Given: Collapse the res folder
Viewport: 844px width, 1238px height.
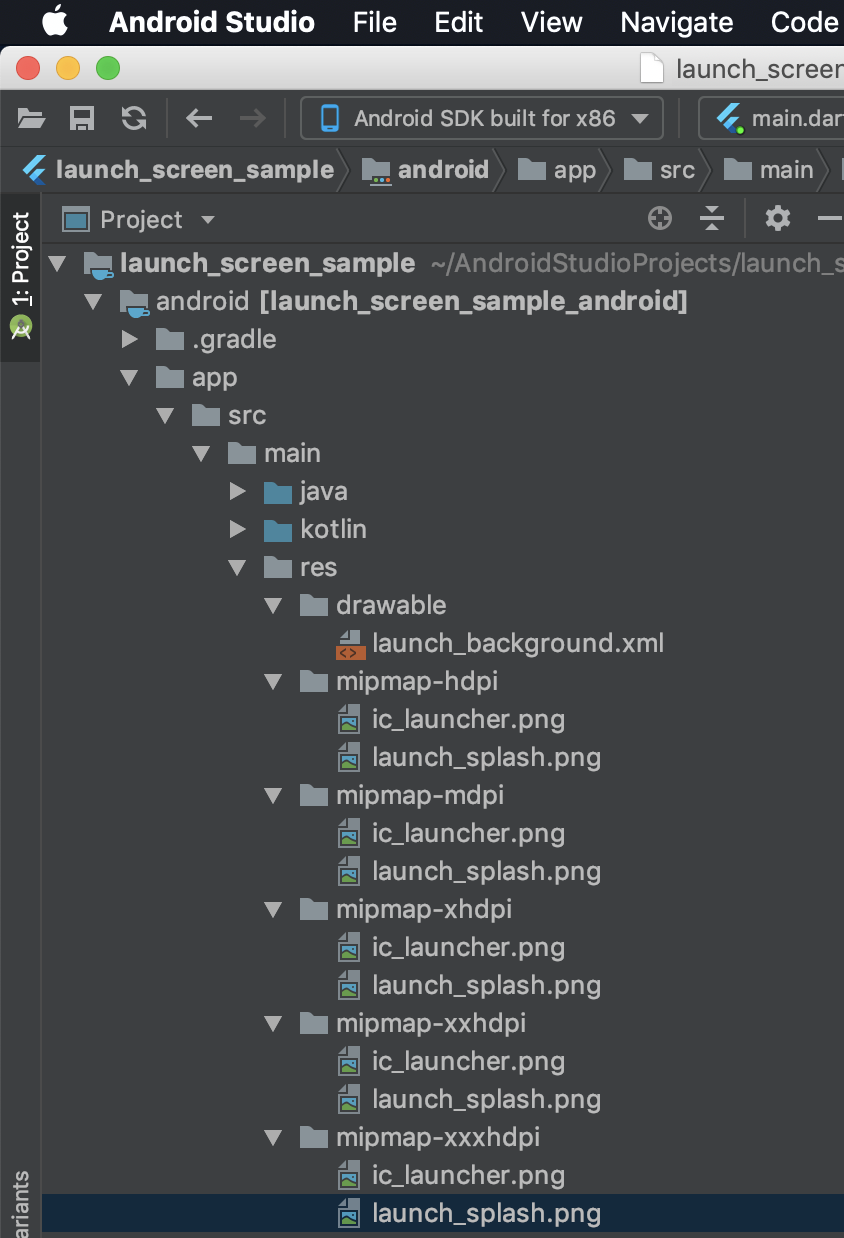Looking at the screenshot, I should [237, 568].
